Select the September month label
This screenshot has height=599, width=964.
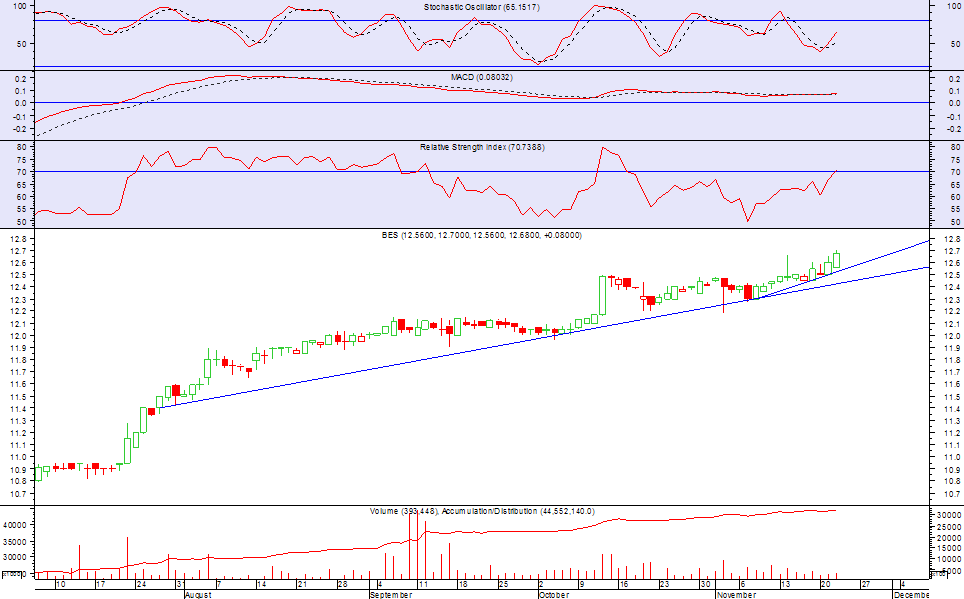[390, 595]
